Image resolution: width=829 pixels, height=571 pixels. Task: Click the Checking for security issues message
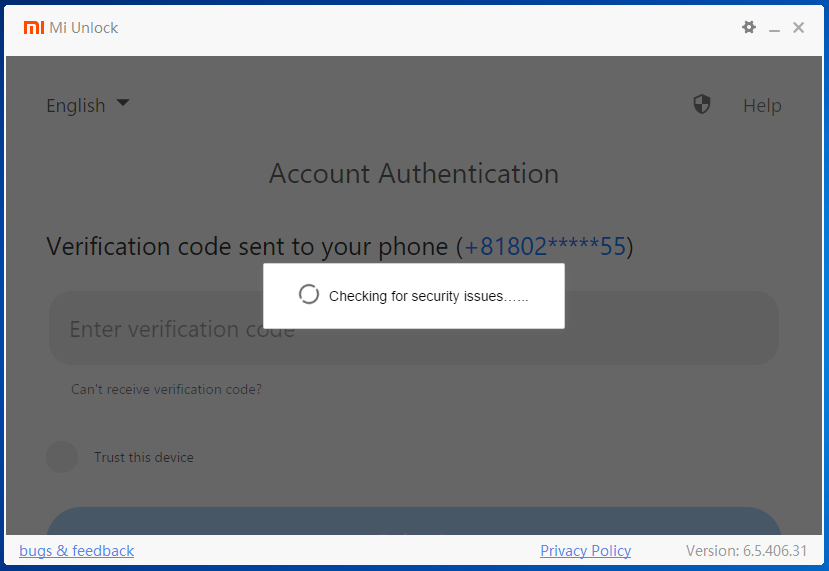(428, 296)
